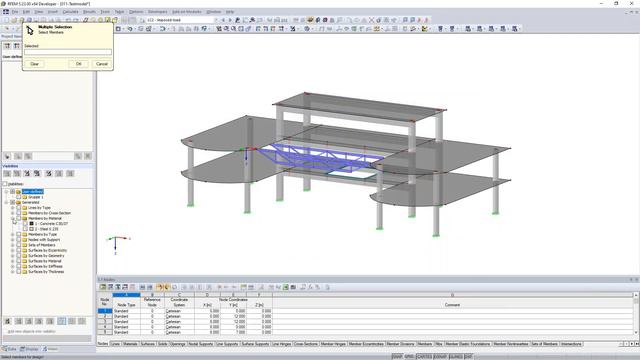Click black color swatch of Concrete material
Screen dimensions: 640x360
31,224
